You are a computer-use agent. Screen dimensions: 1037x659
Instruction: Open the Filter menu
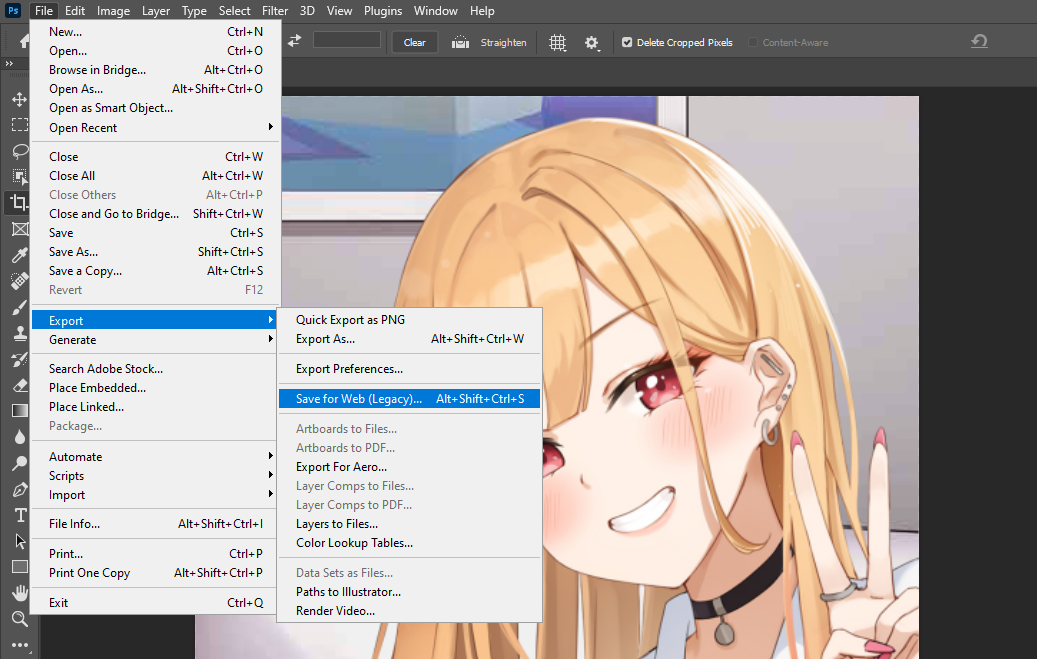coord(274,11)
